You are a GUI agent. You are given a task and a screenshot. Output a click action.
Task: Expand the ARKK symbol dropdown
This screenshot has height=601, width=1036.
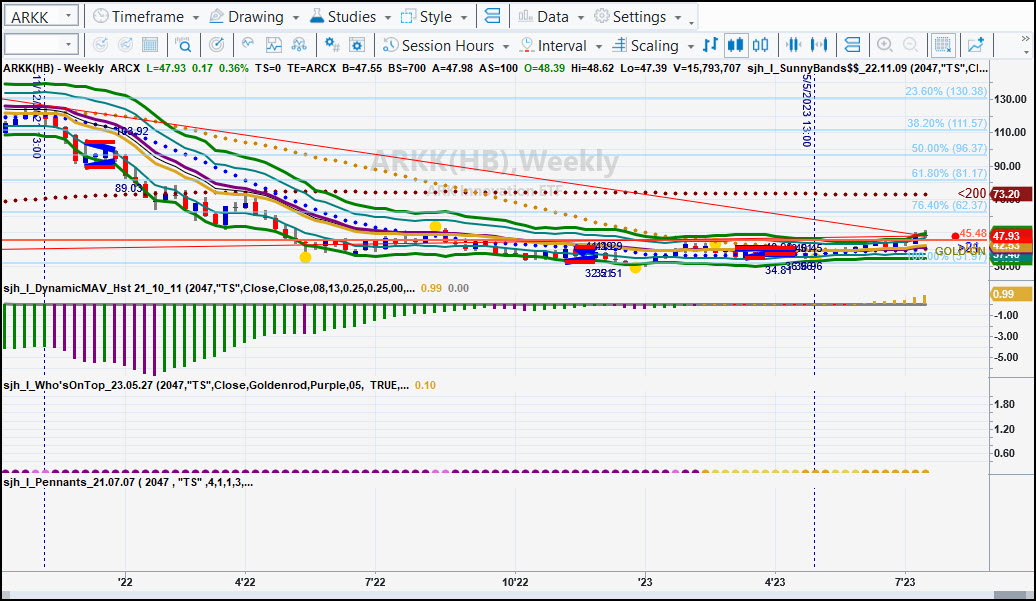pos(69,16)
